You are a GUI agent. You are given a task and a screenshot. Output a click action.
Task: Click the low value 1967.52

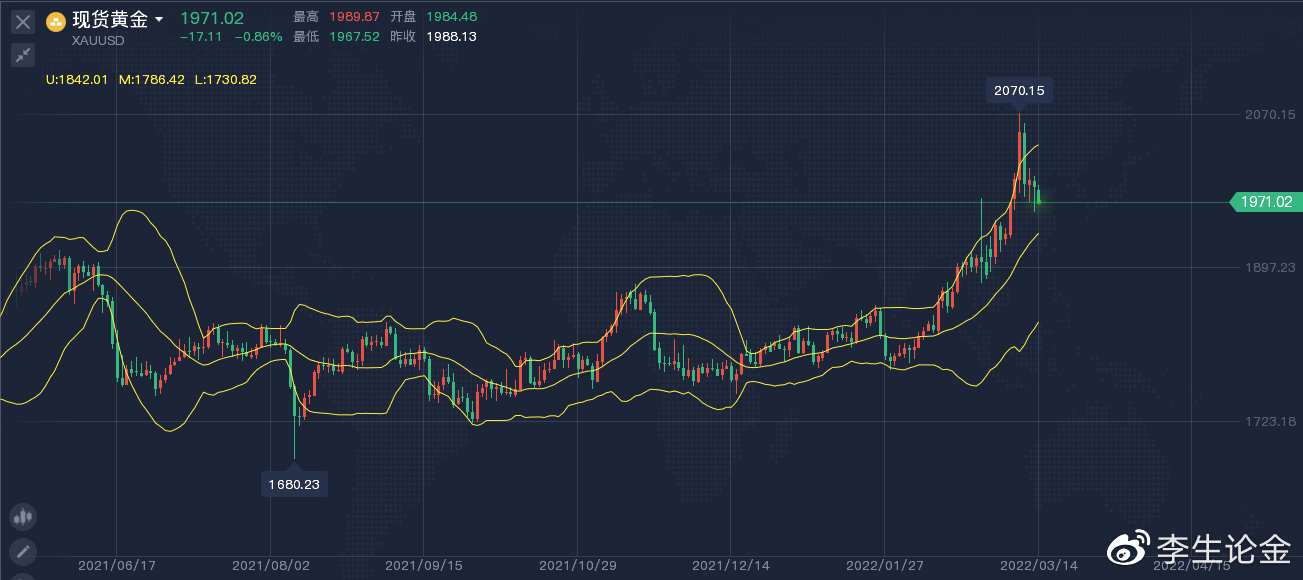(354, 36)
